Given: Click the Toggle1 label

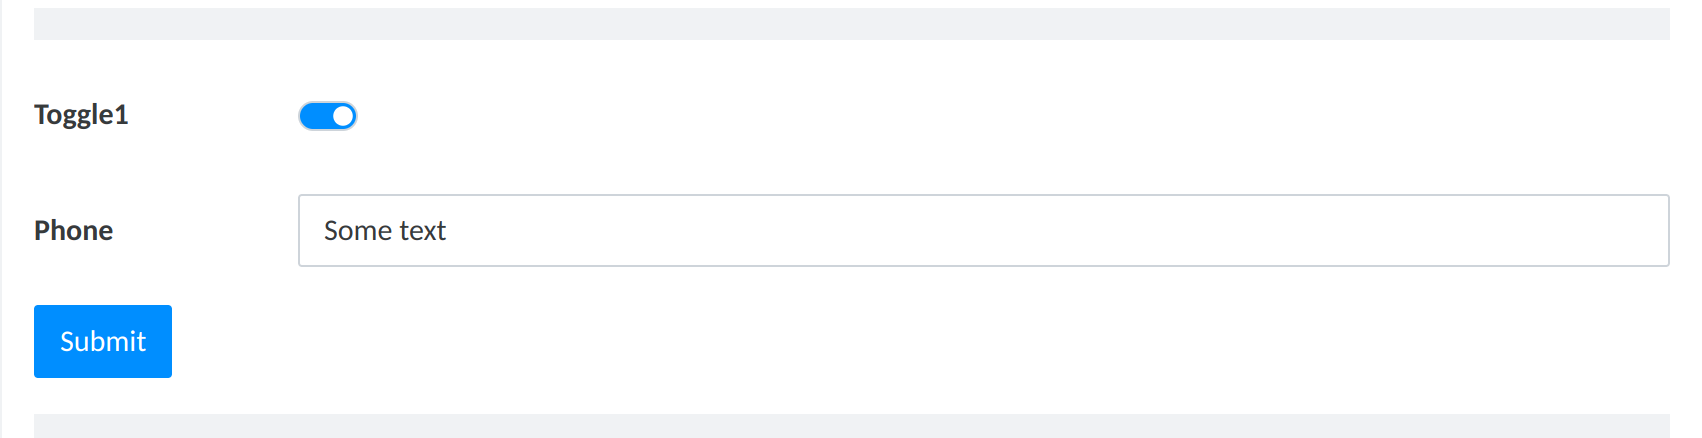Looking at the screenshot, I should click(81, 115).
